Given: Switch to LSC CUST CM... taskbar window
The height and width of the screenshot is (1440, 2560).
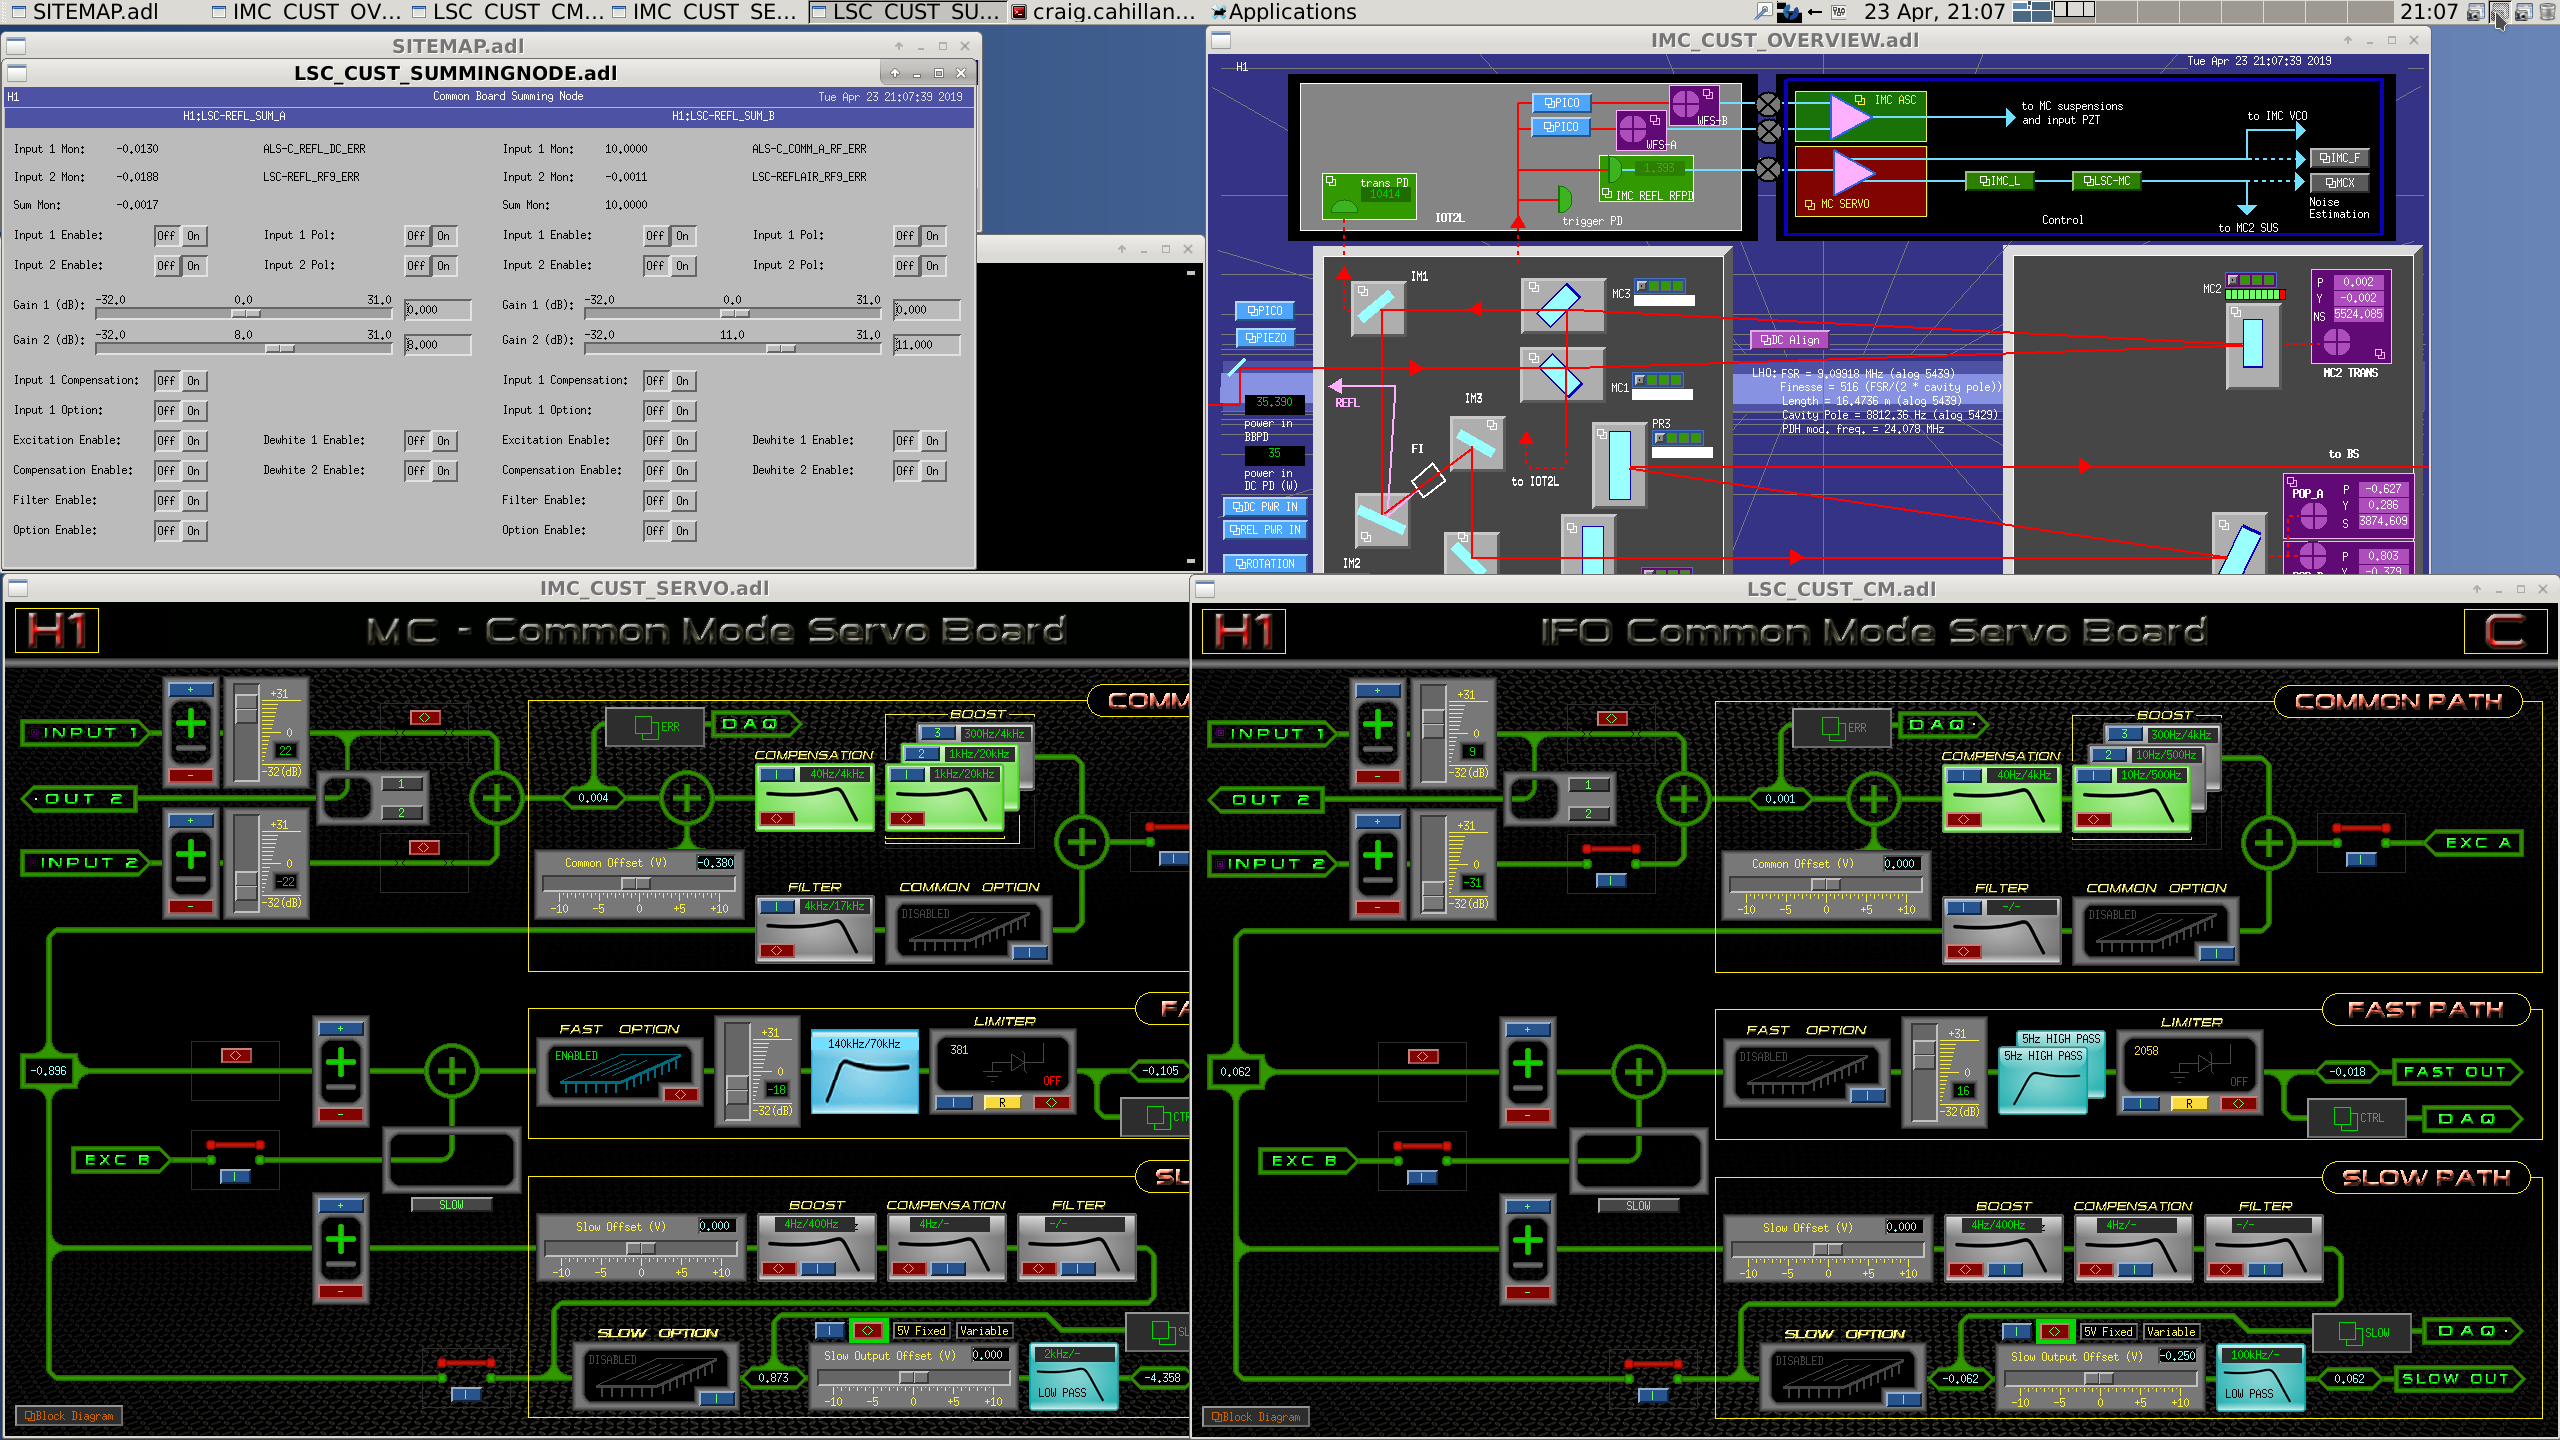Looking at the screenshot, I should [508, 12].
